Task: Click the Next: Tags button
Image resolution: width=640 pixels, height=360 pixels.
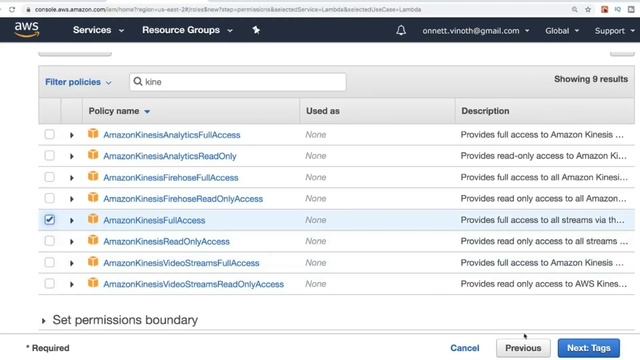Action: click(x=589, y=348)
